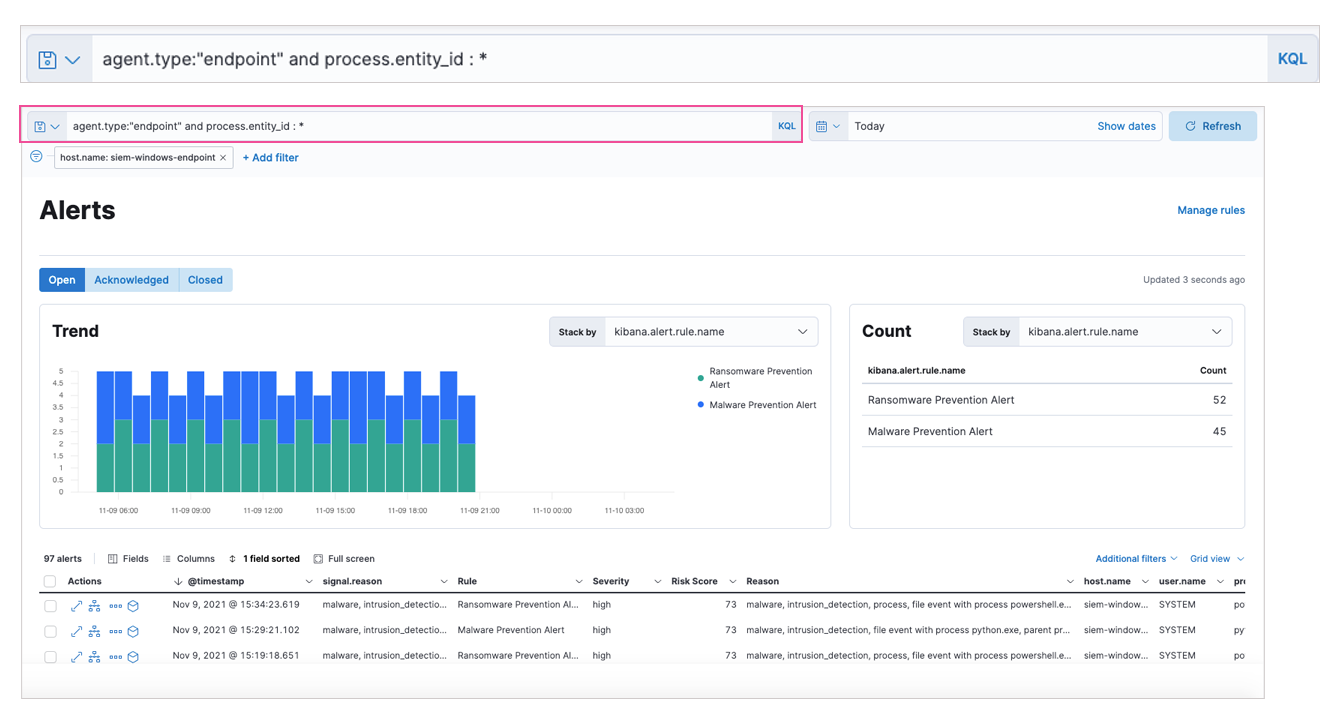Check the checkbox on the first alert row

click(x=49, y=605)
